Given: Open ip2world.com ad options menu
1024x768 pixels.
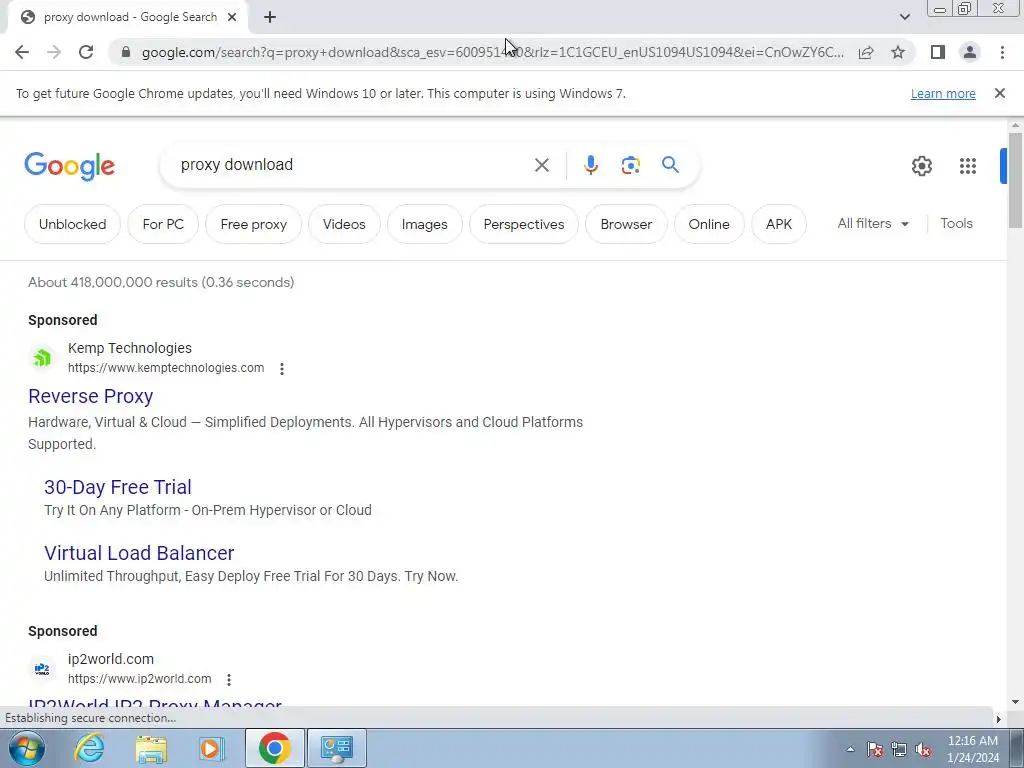Looking at the screenshot, I should click(x=229, y=680).
